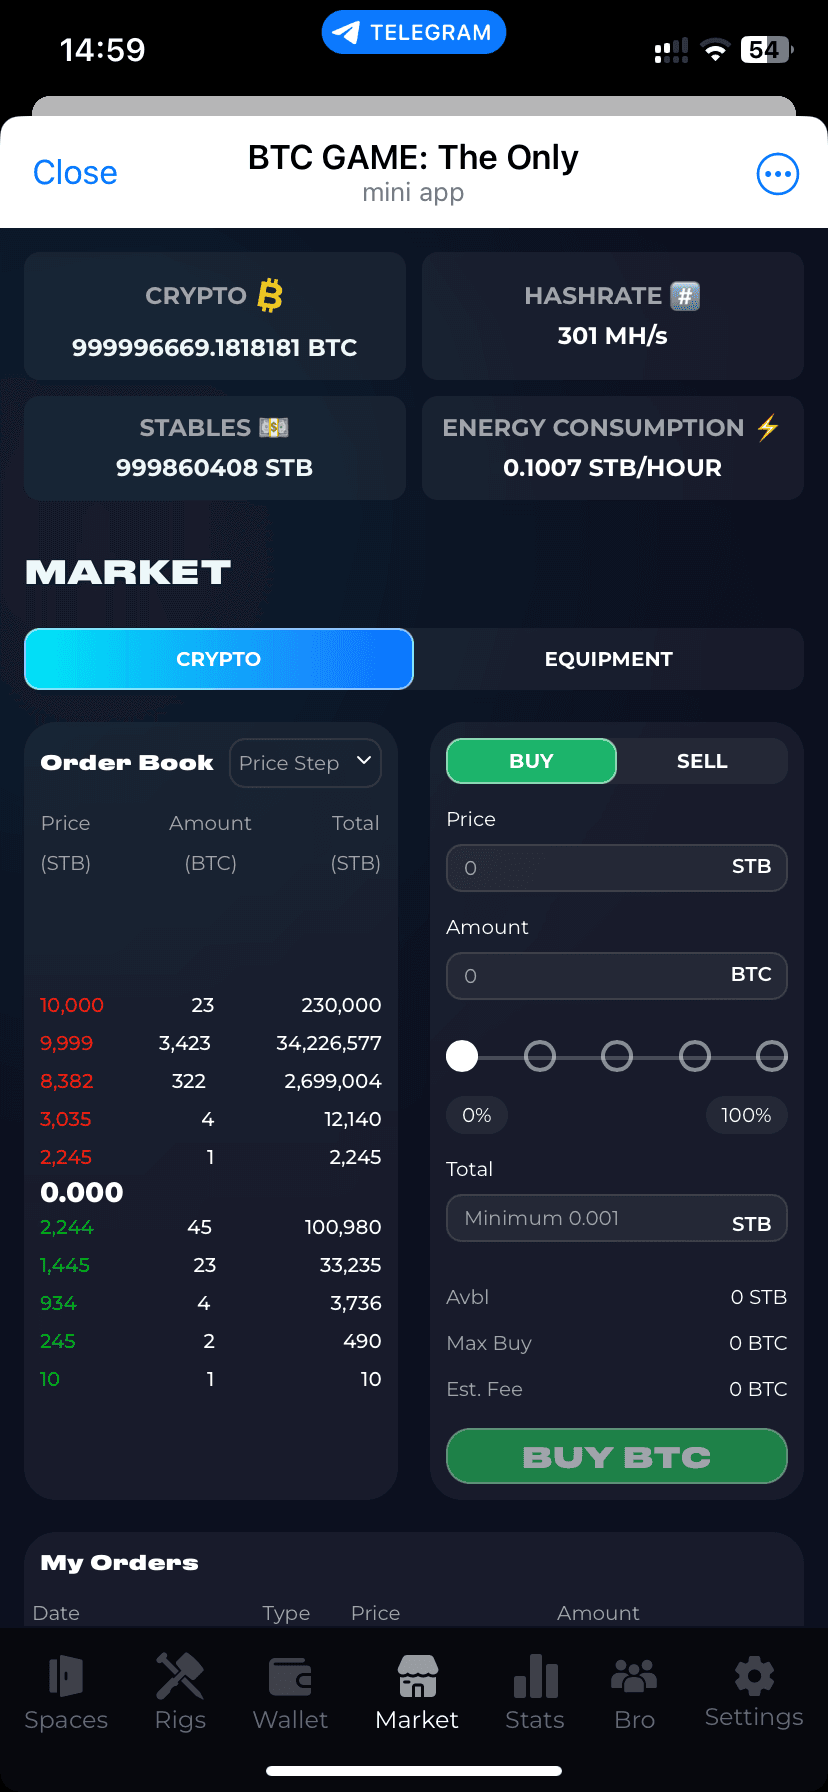This screenshot has width=828, height=1792.
Task: Set amount slider to the middle point
Action: click(x=617, y=1056)
